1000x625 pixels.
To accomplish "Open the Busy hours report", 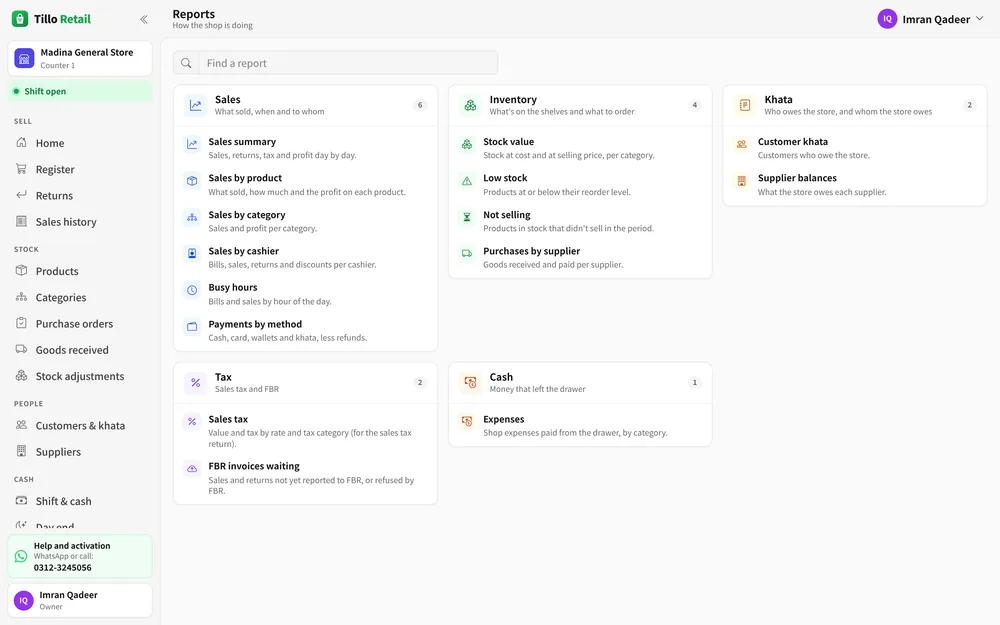I will [x=305, y=294].
